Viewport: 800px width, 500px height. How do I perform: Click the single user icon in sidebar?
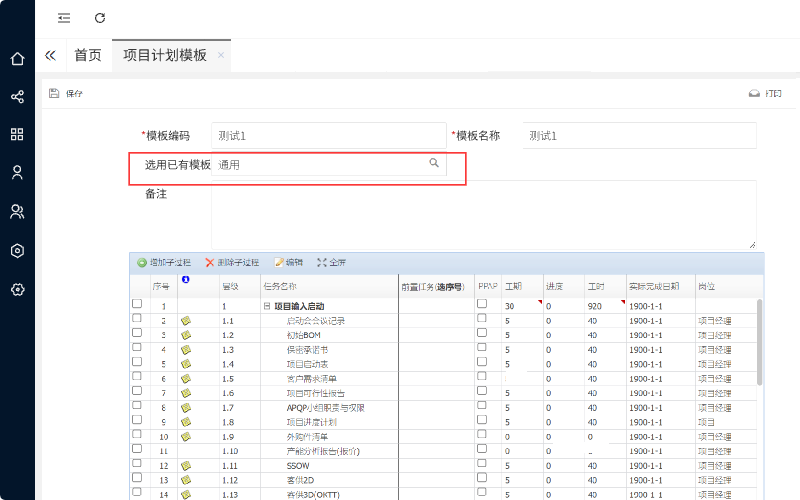click(x=17, y=172)
